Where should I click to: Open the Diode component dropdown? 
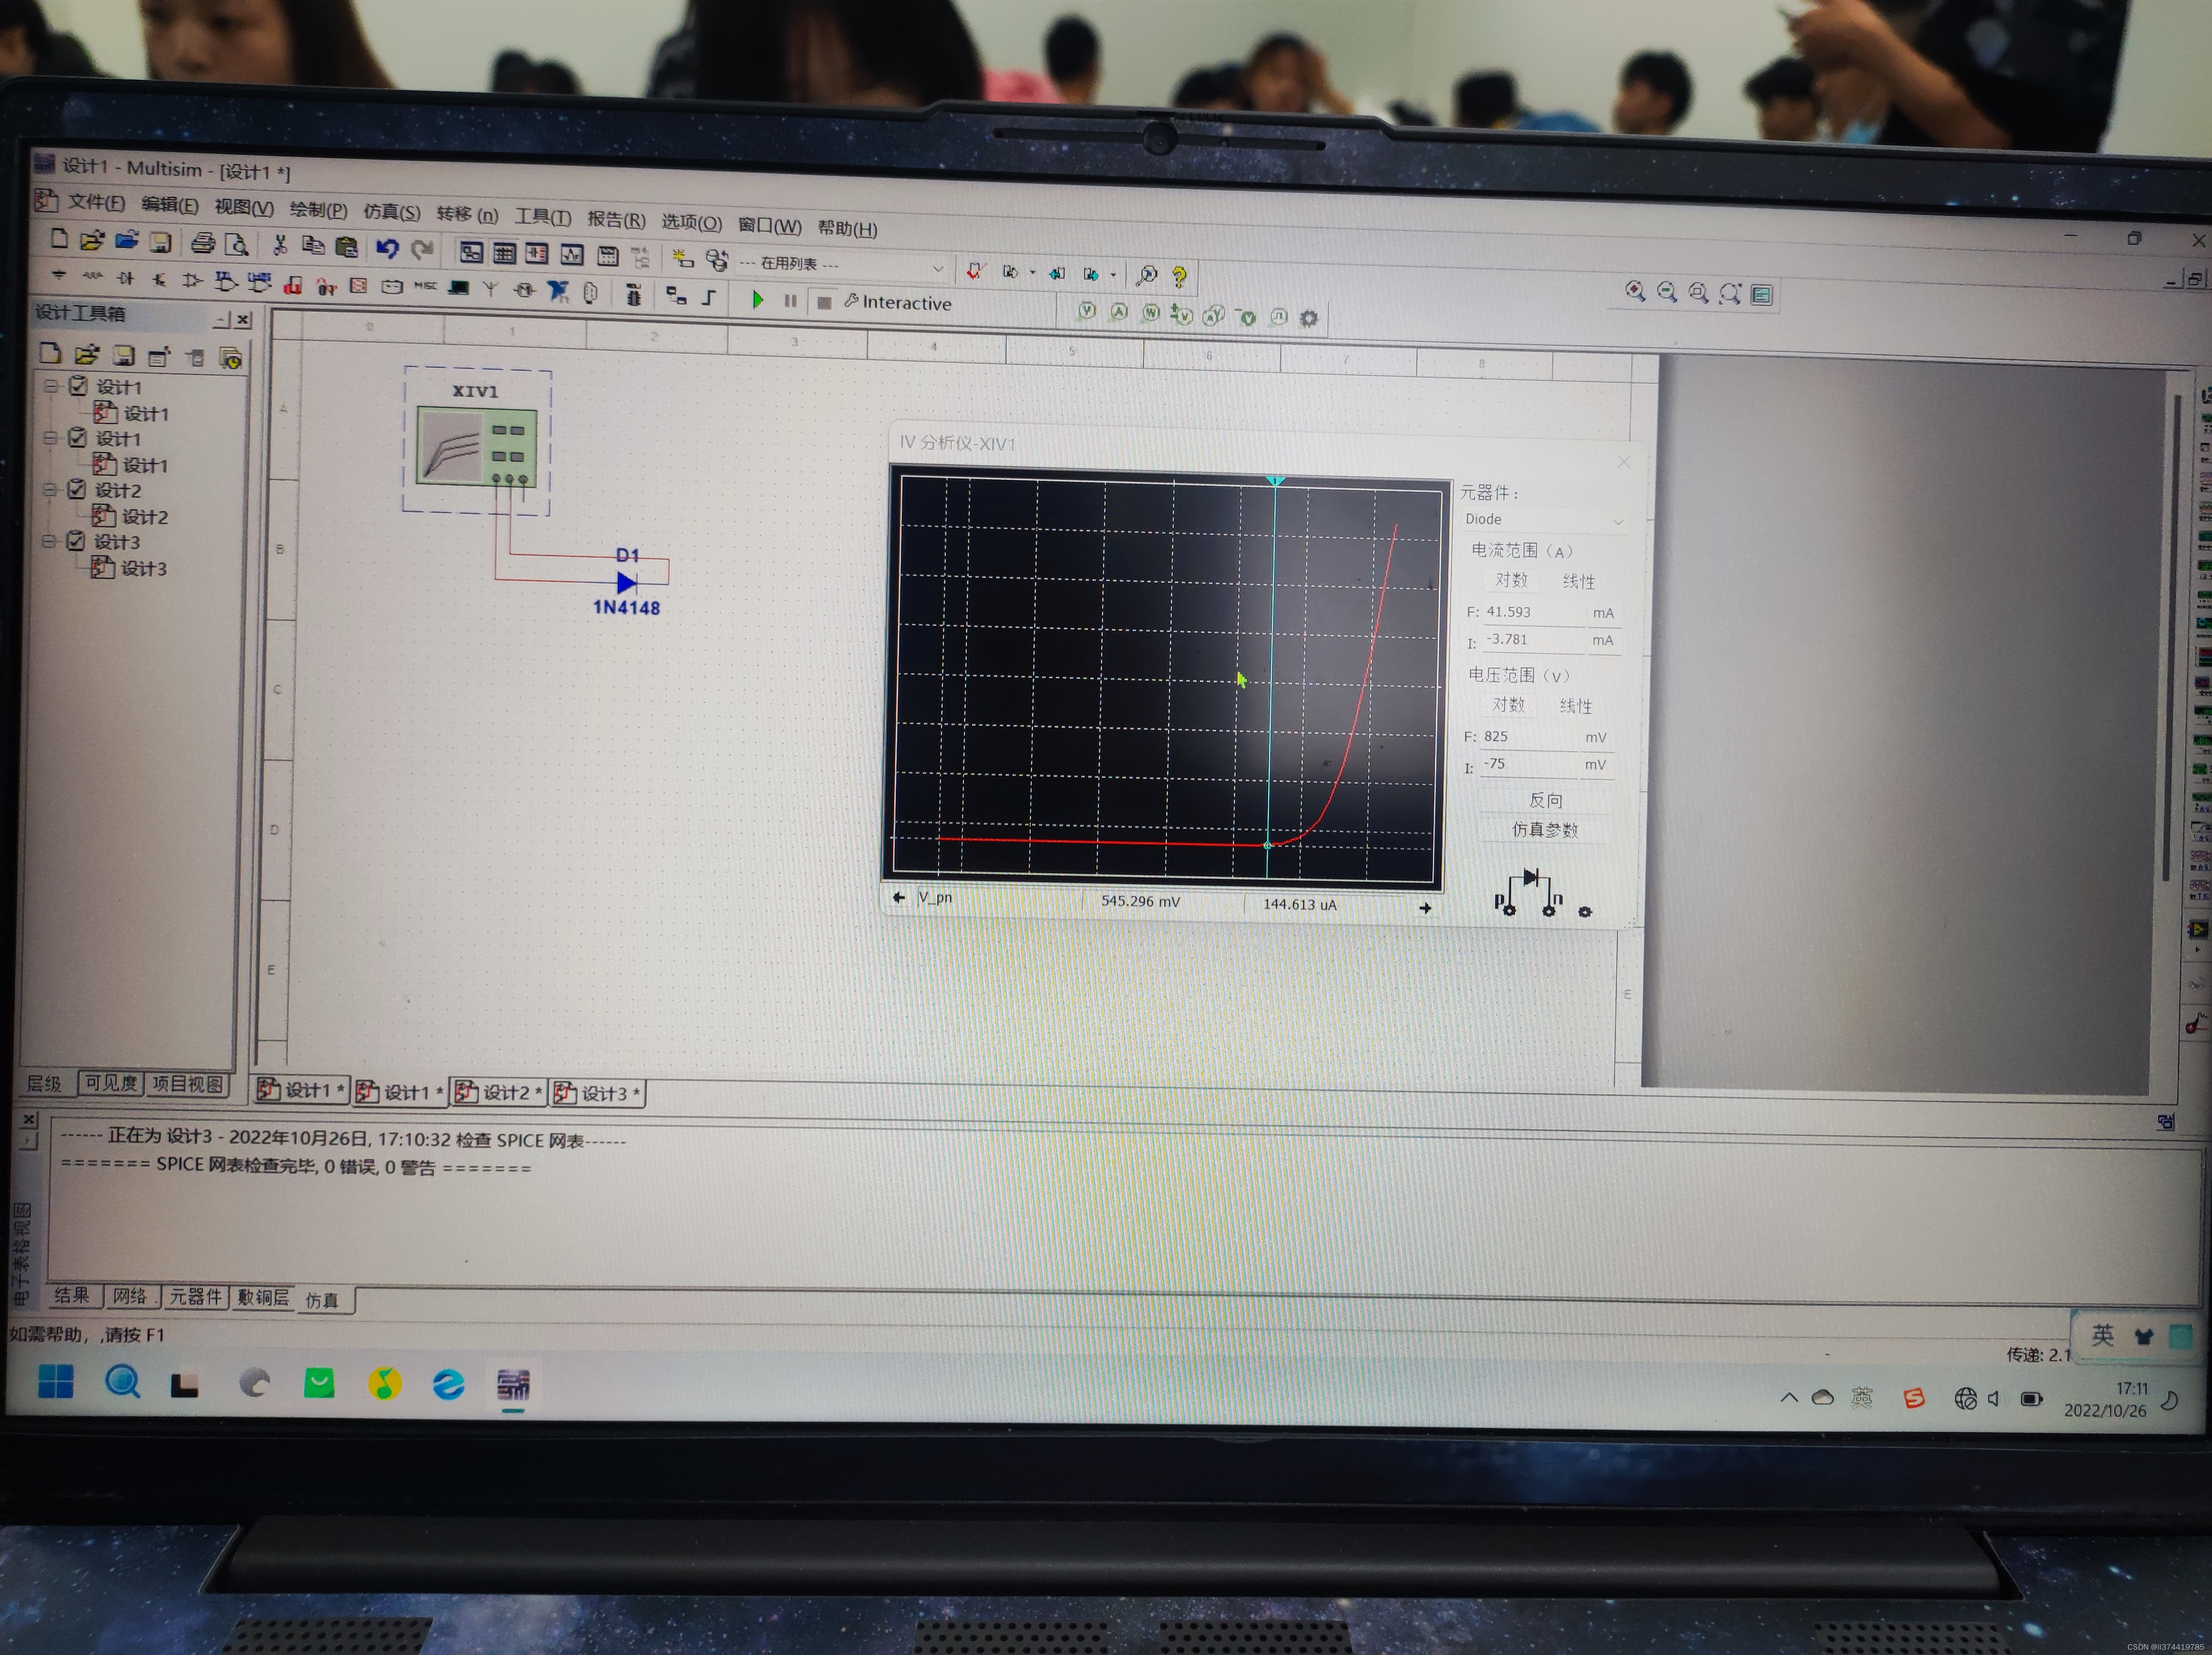click(1617, 521)
